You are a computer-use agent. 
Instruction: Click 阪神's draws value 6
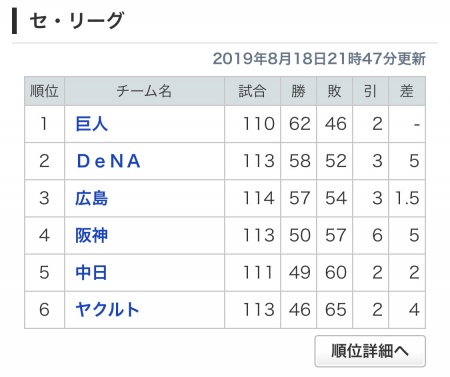coord(377,235)
